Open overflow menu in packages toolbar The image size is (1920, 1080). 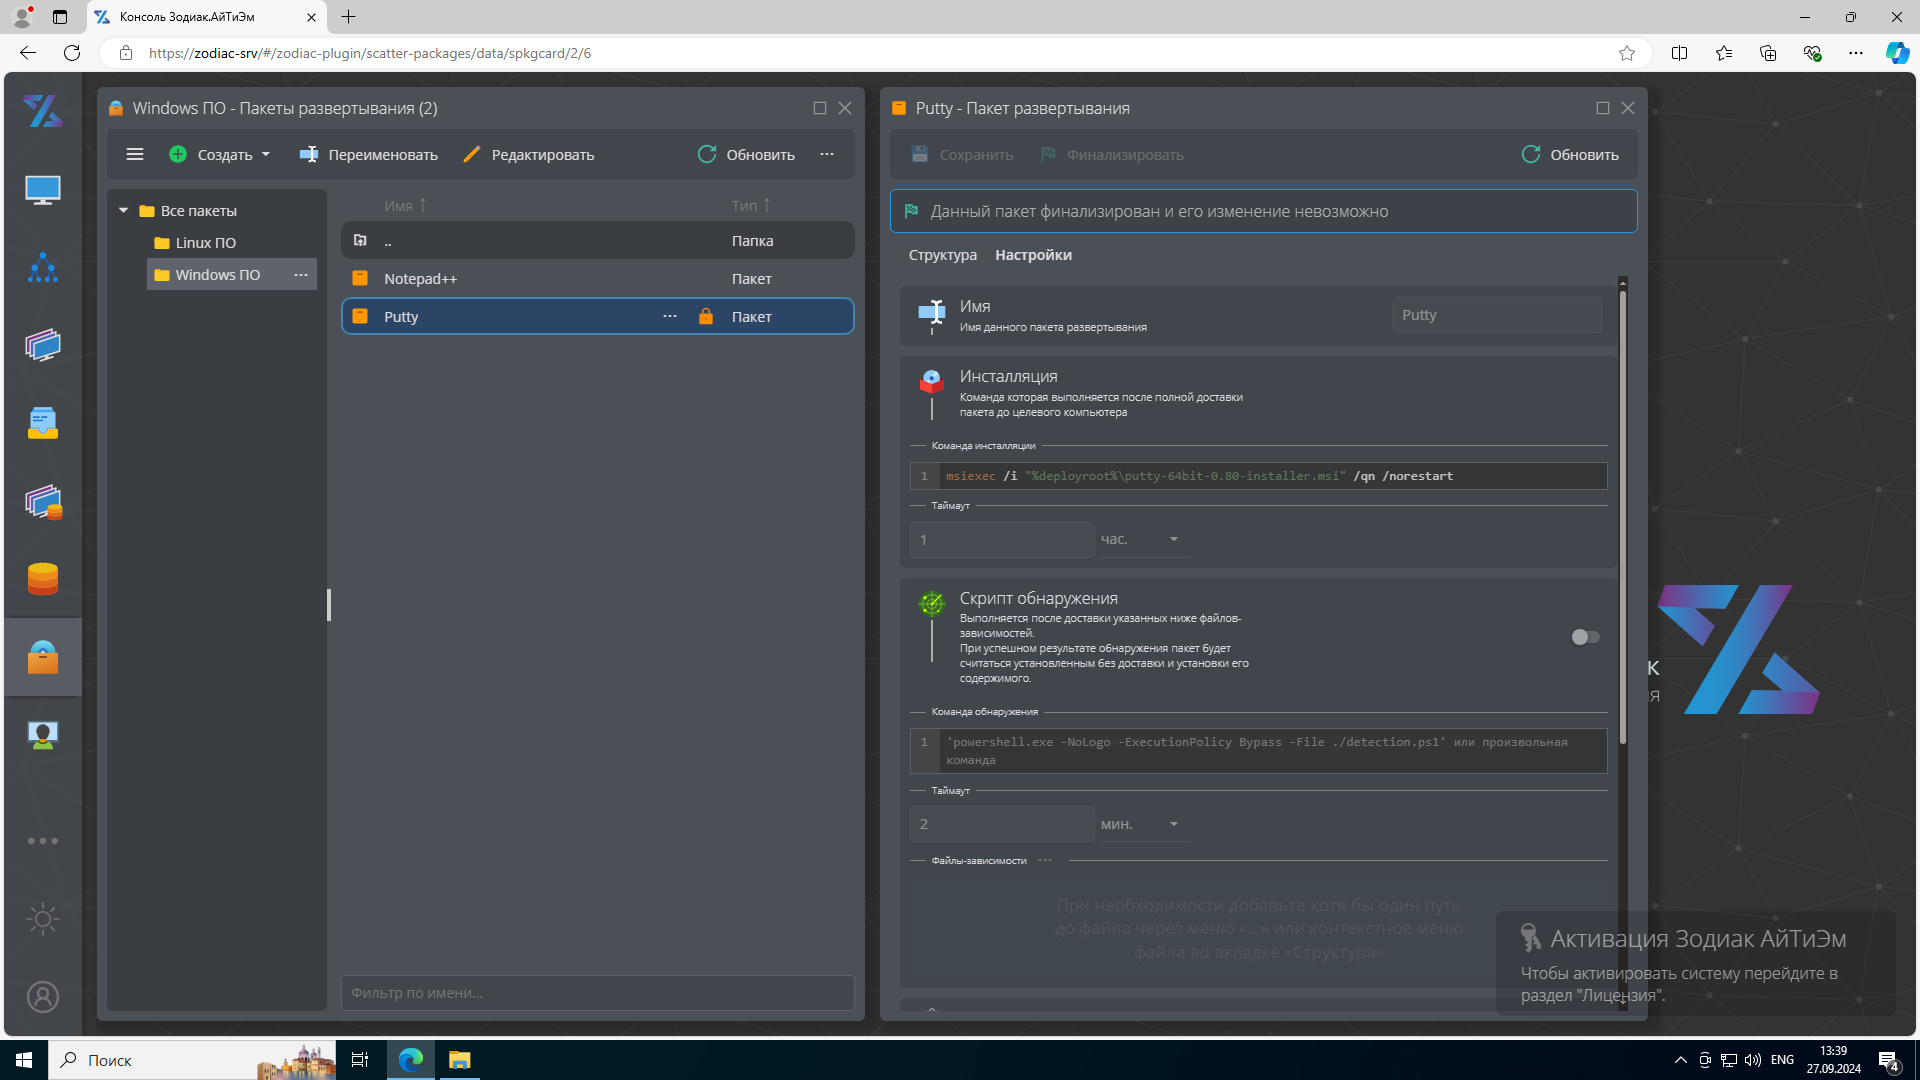[827, 154]
